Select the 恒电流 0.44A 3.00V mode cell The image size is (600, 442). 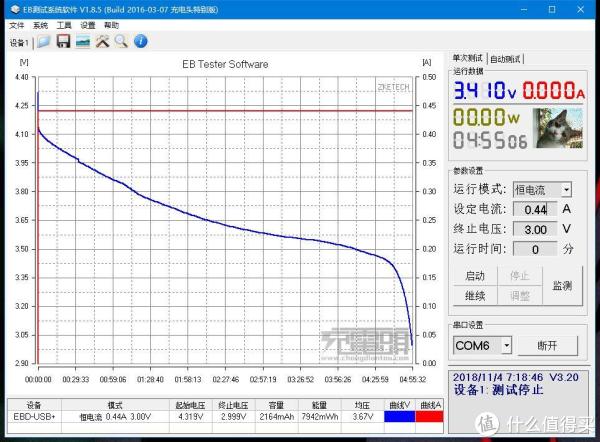tap(115, 416)
